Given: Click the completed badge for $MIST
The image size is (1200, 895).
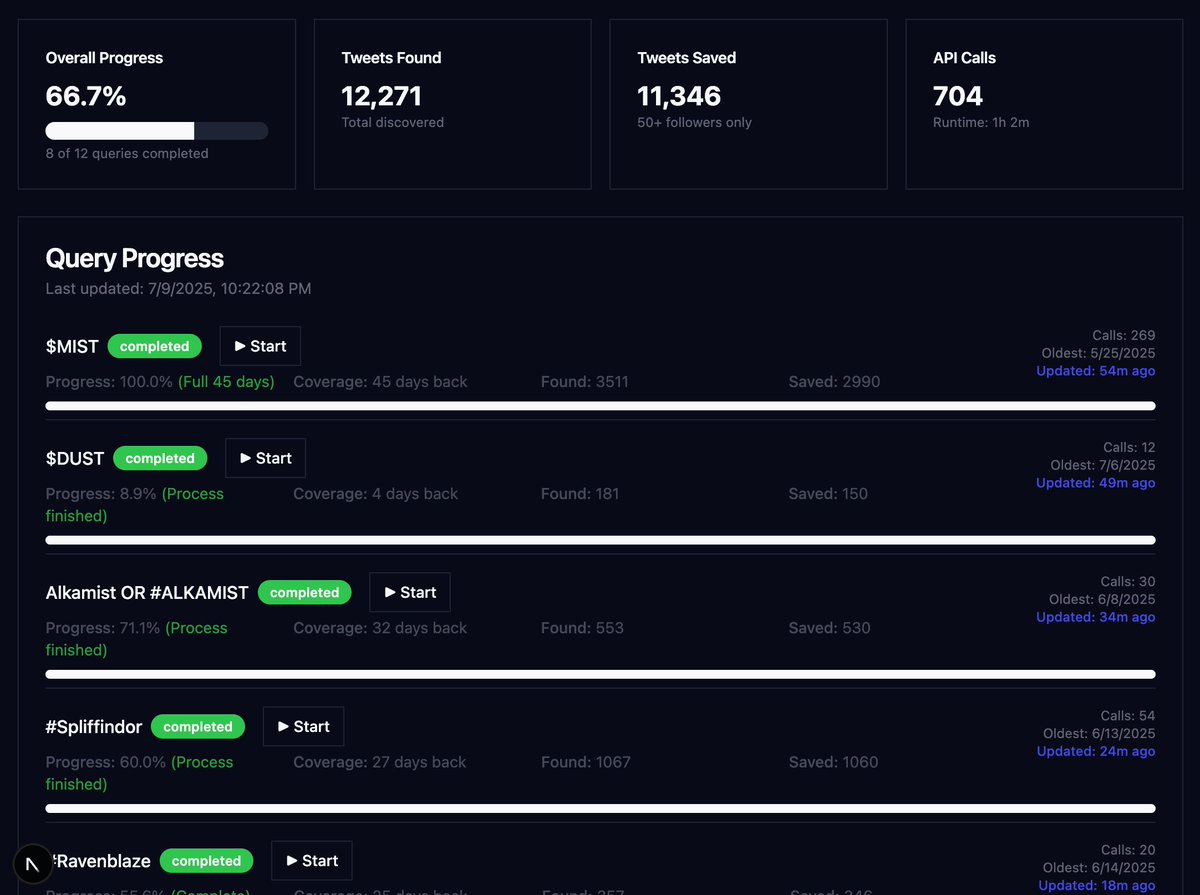Looking at the screenshot, I should [154, 346].
